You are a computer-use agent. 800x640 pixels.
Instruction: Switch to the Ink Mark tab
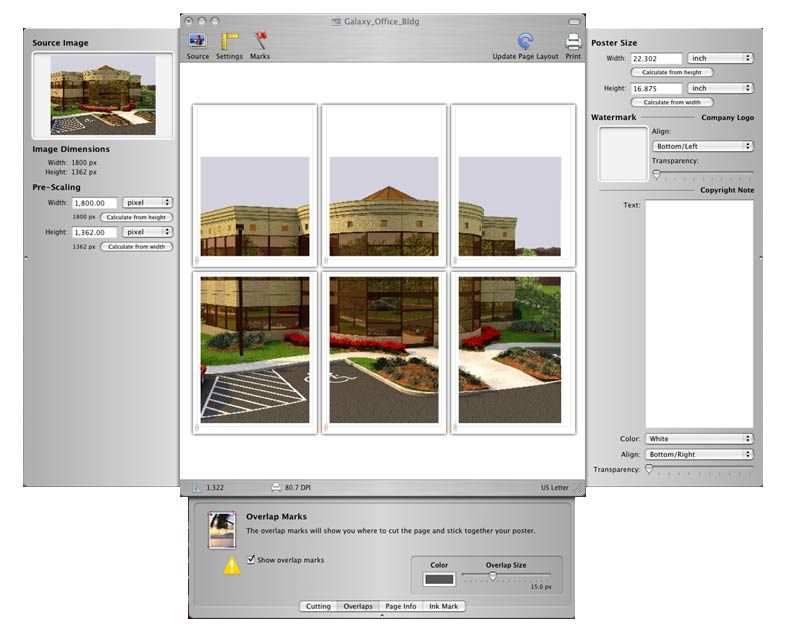point(443,606)
